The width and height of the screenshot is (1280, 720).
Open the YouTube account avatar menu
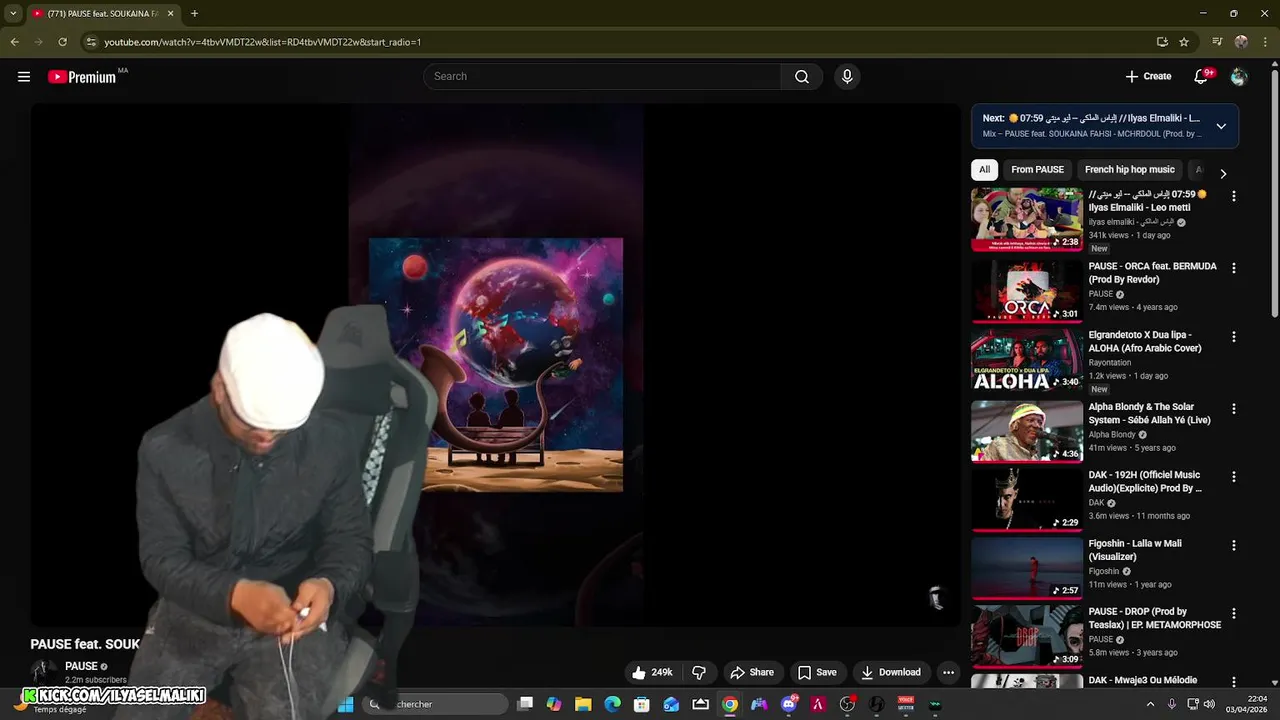[x=1239, y=77]
